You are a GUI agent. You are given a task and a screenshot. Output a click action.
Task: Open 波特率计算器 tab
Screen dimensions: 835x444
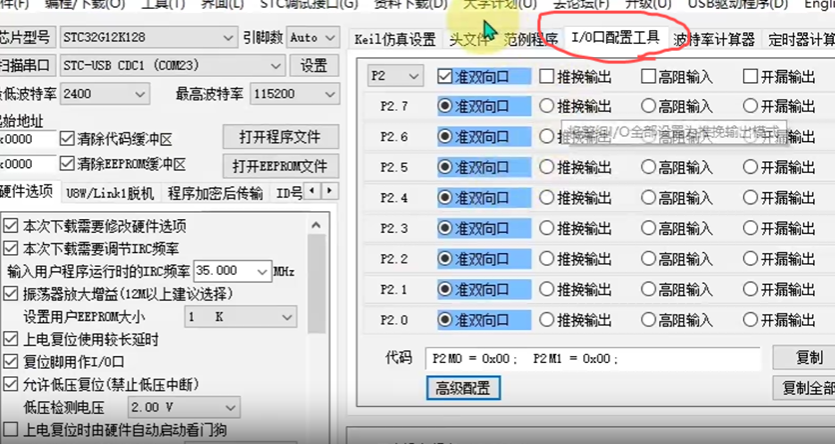click(714, 39)
